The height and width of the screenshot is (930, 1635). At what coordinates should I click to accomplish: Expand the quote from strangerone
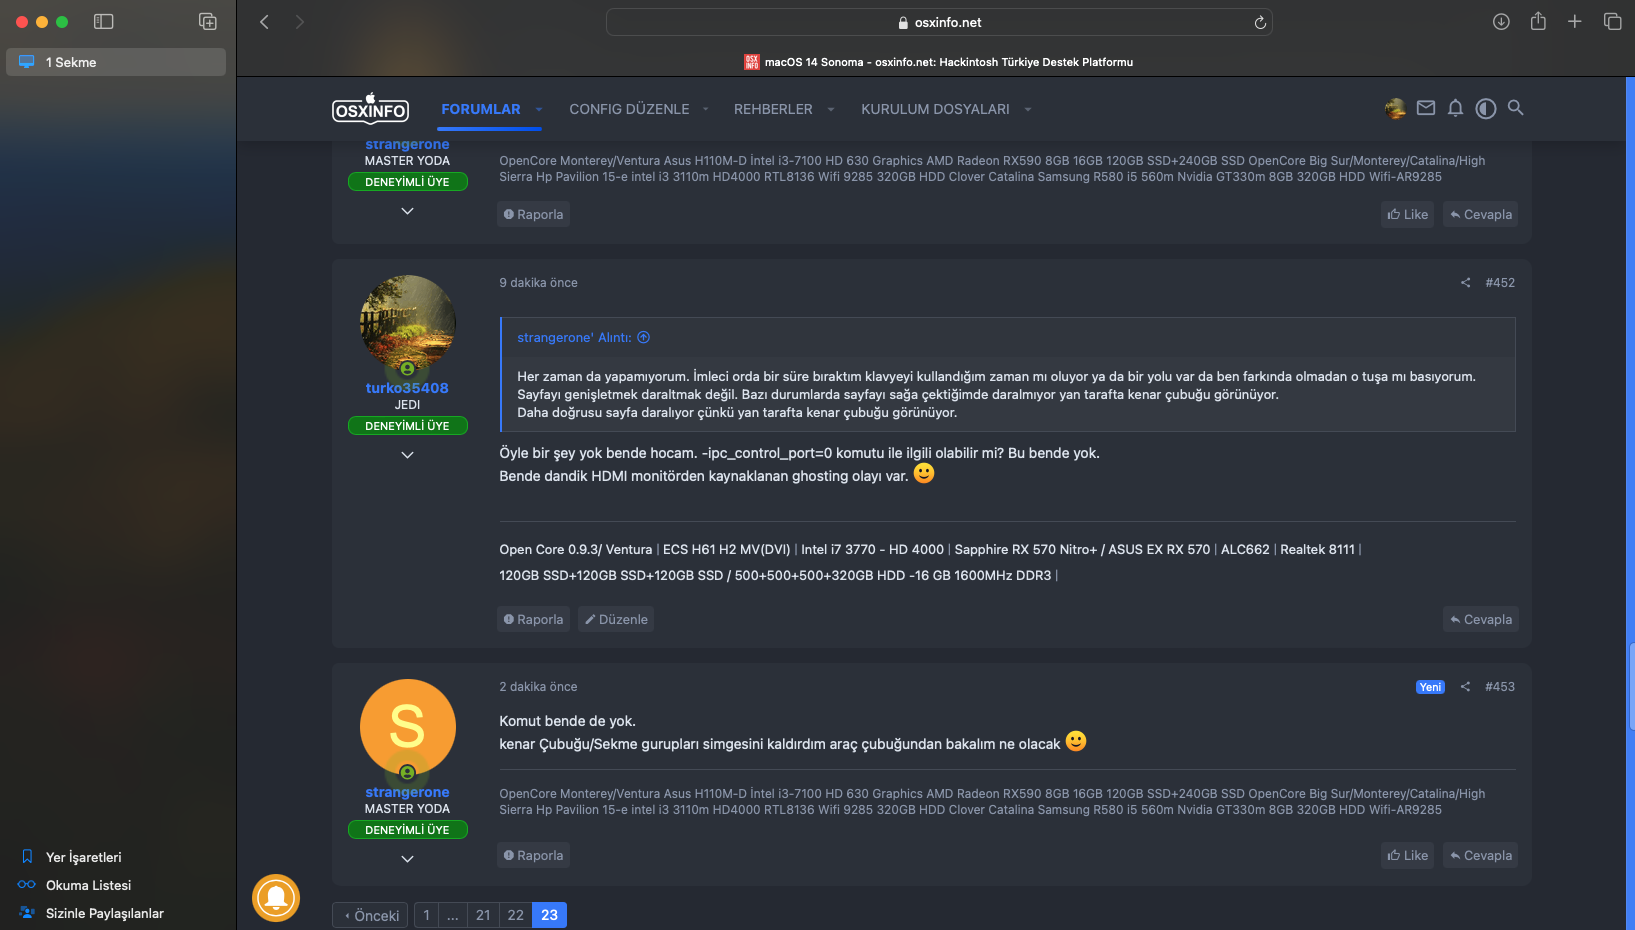[x=644, y=338]
